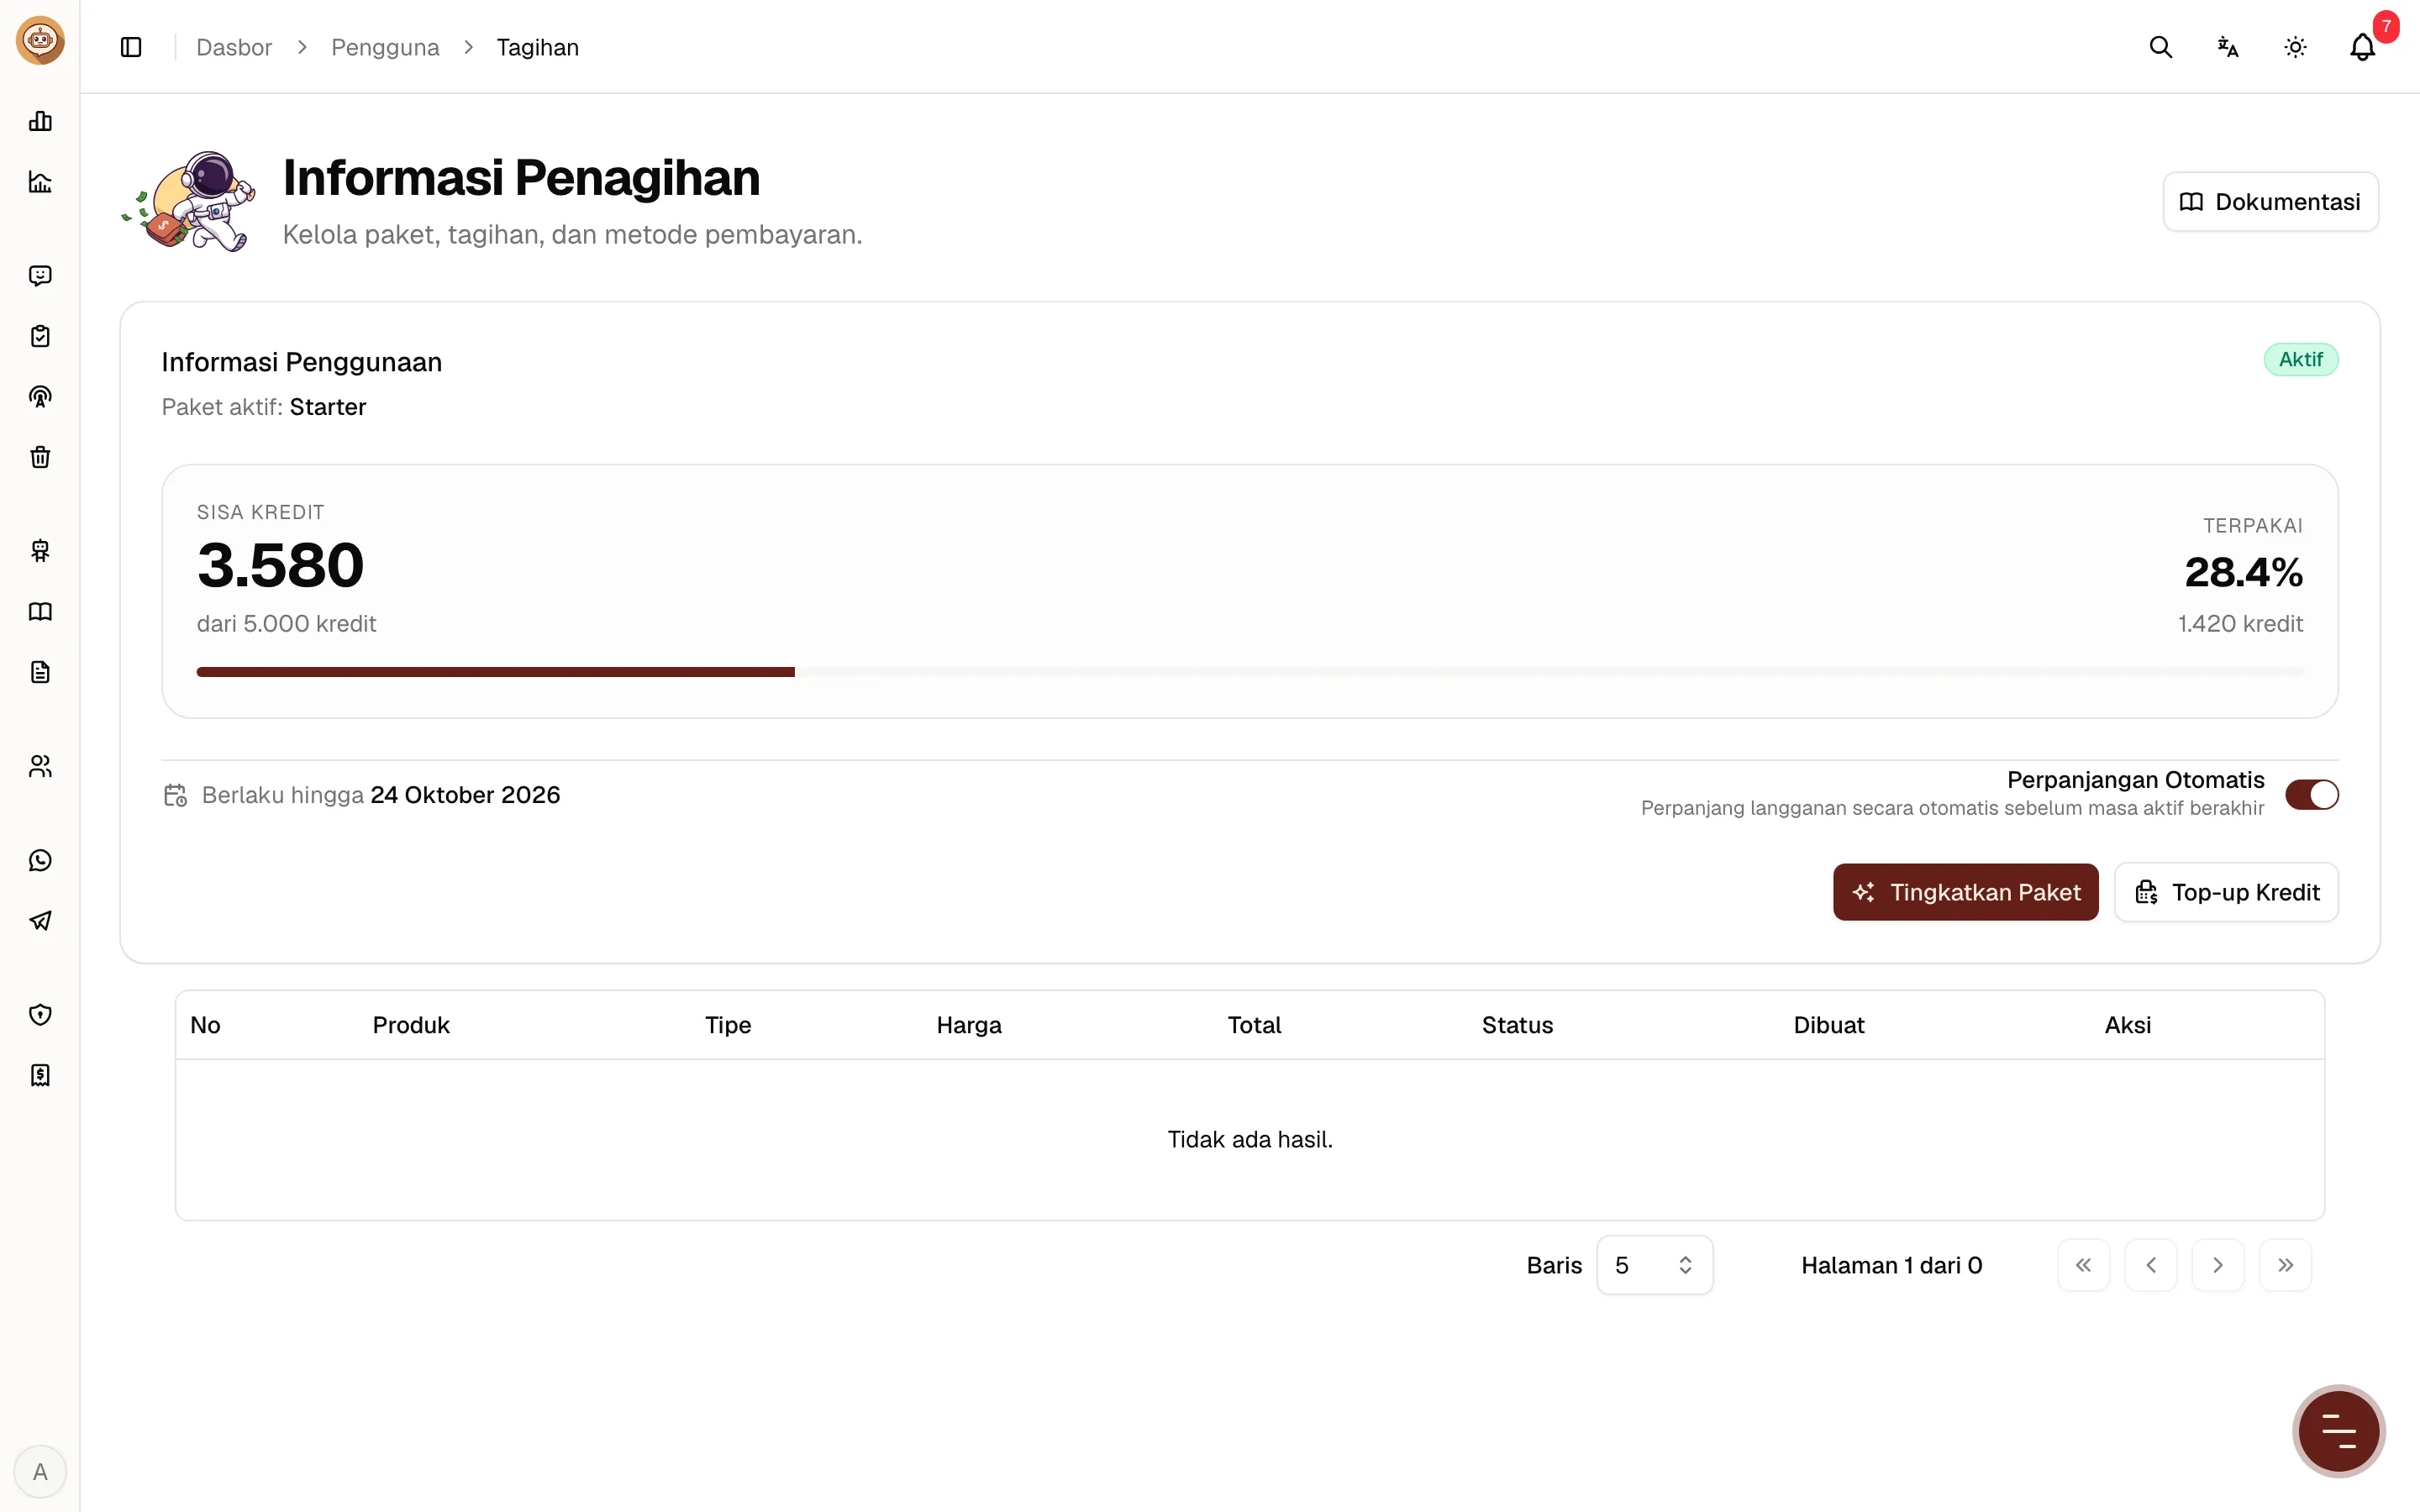Image resolution: width=2420 pixels, height=1512 pixels.
Task: Open the chat message sidebar icon
Action: pos(40,276)
